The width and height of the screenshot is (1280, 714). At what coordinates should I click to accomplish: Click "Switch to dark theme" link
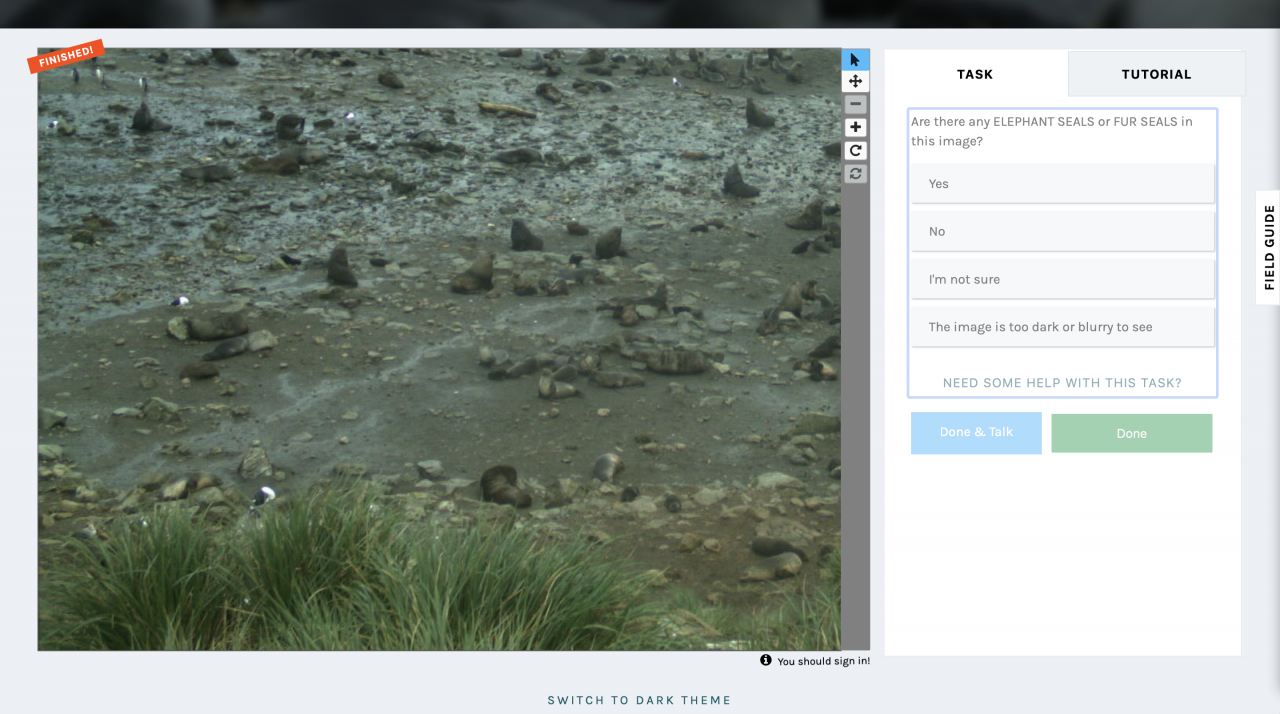point(640,700)
